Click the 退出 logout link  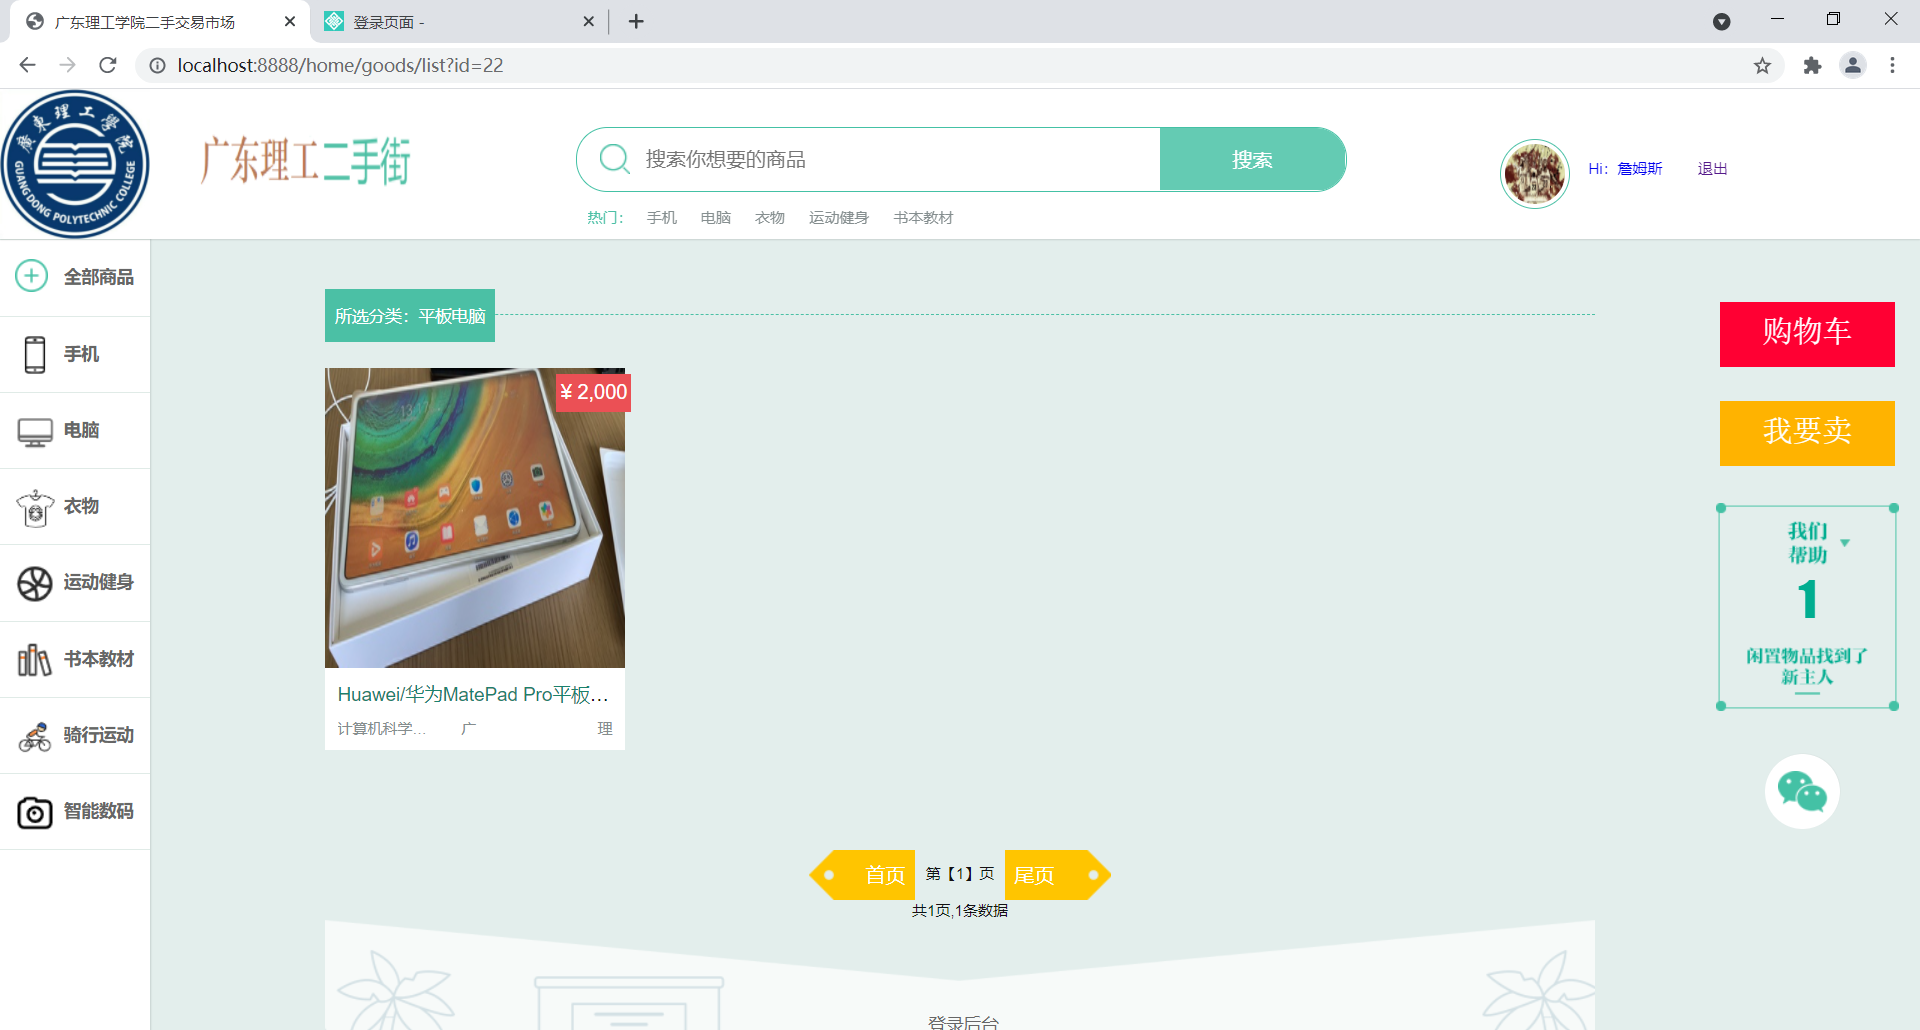[1712, 169]
